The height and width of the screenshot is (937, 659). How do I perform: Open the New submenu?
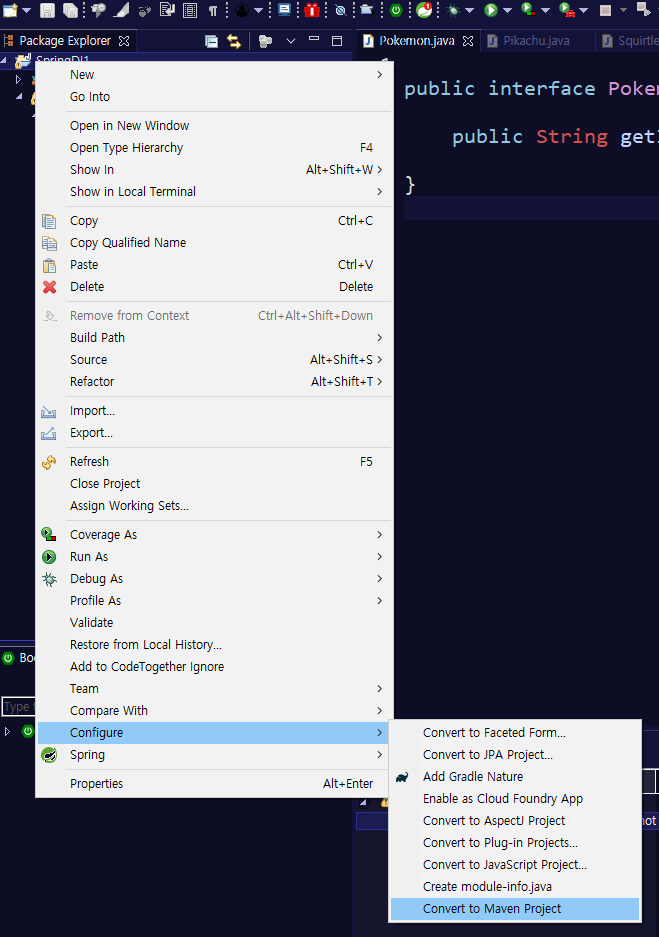[215, 75]
